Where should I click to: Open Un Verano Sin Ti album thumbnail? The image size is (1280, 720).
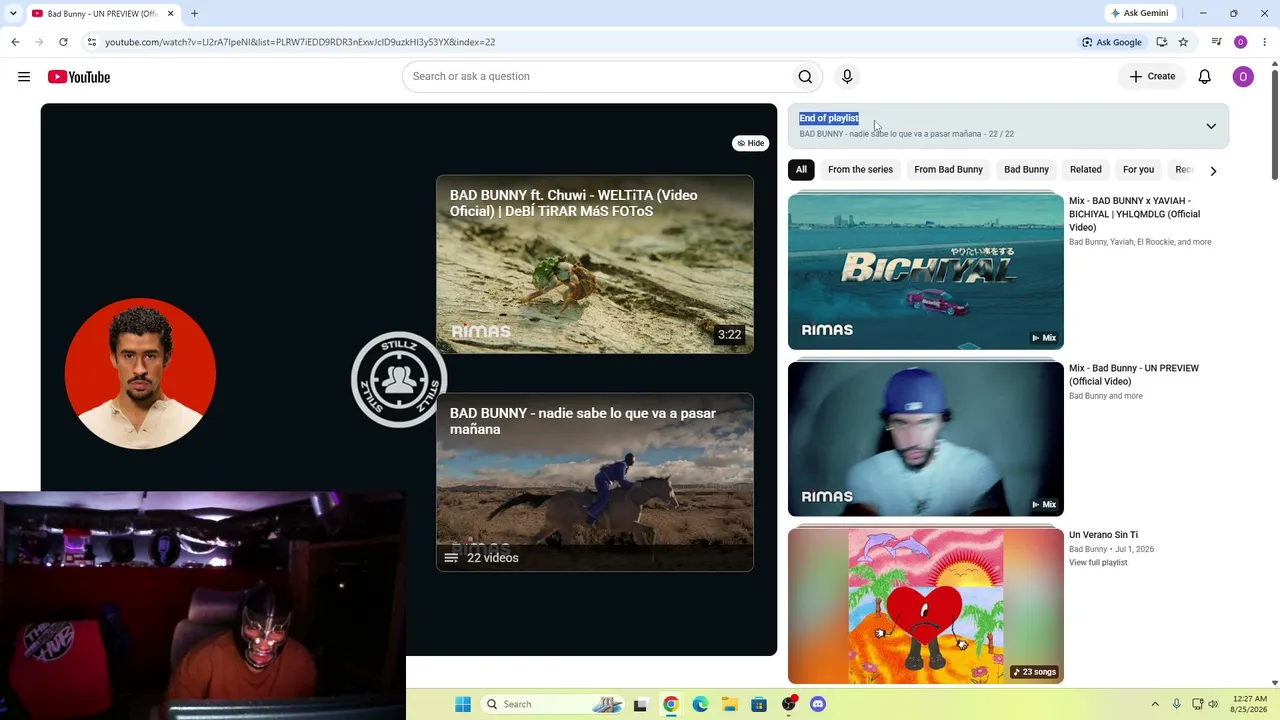tap(926, 606)
